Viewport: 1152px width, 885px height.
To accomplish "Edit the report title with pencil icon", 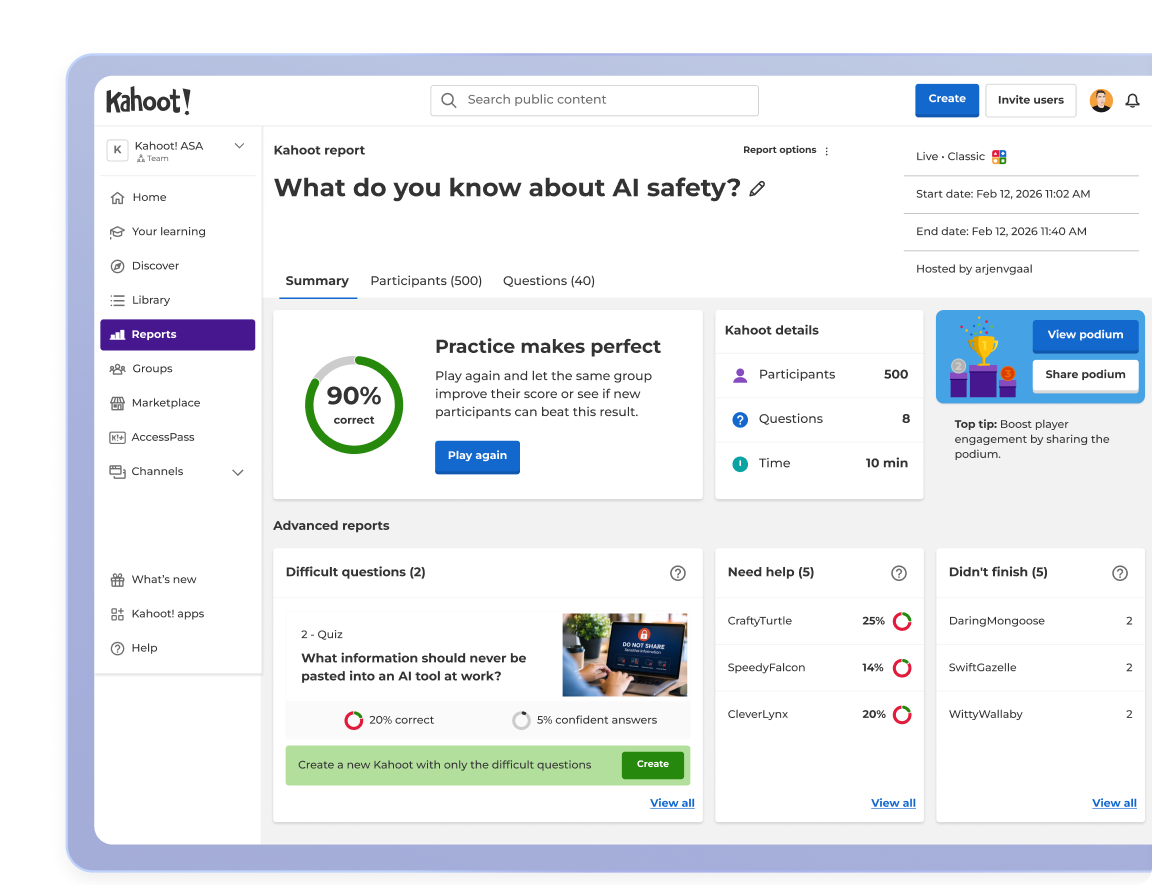I will [x=757, y=189].
